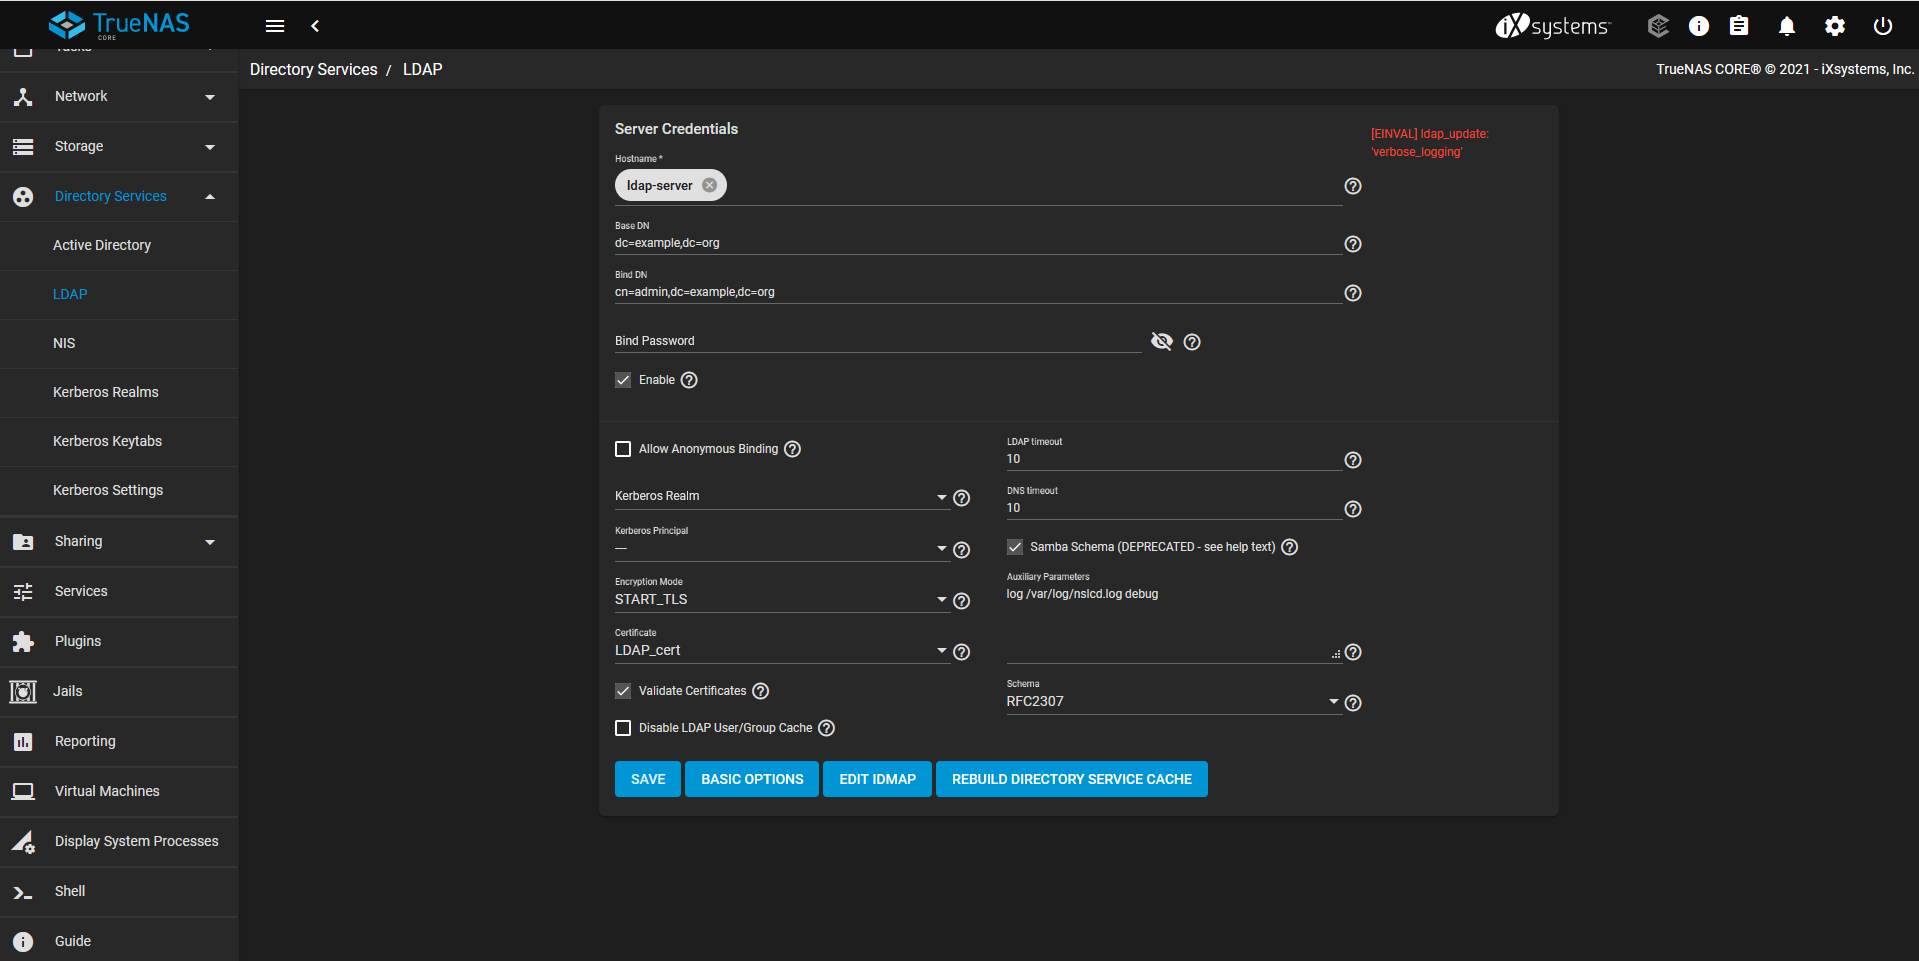The width and height of the screenshot is (1919, 961).
Task: Open the Task Manager clipboard icon
Action: click(x=1739, y=26)
